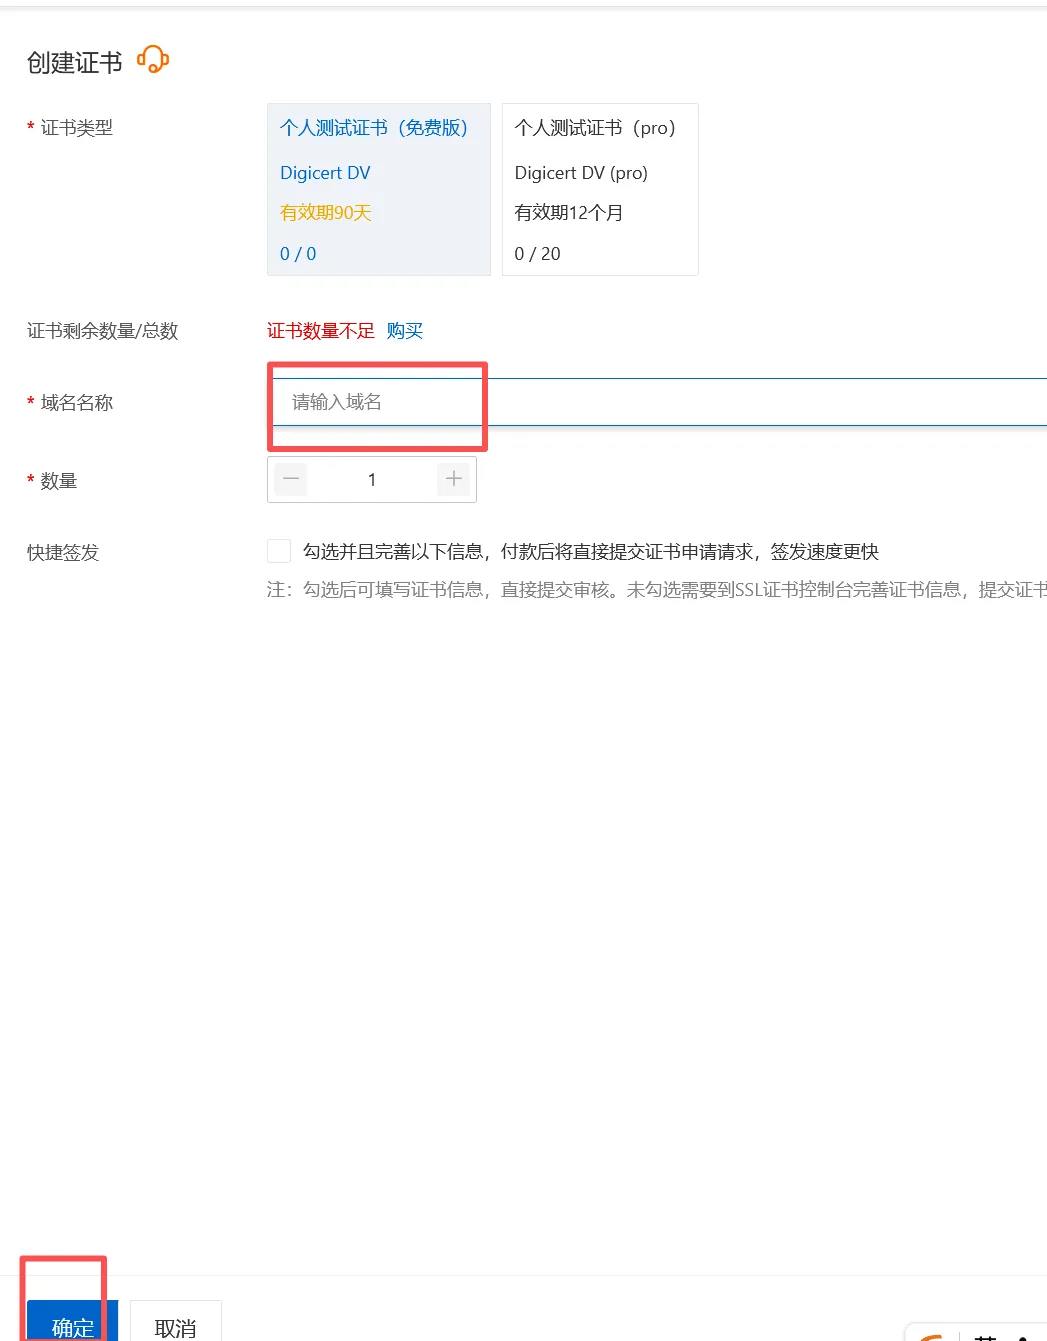Click the 证书数量不足 warning text
The image size is (1047, 1341).
coord(321,331)
